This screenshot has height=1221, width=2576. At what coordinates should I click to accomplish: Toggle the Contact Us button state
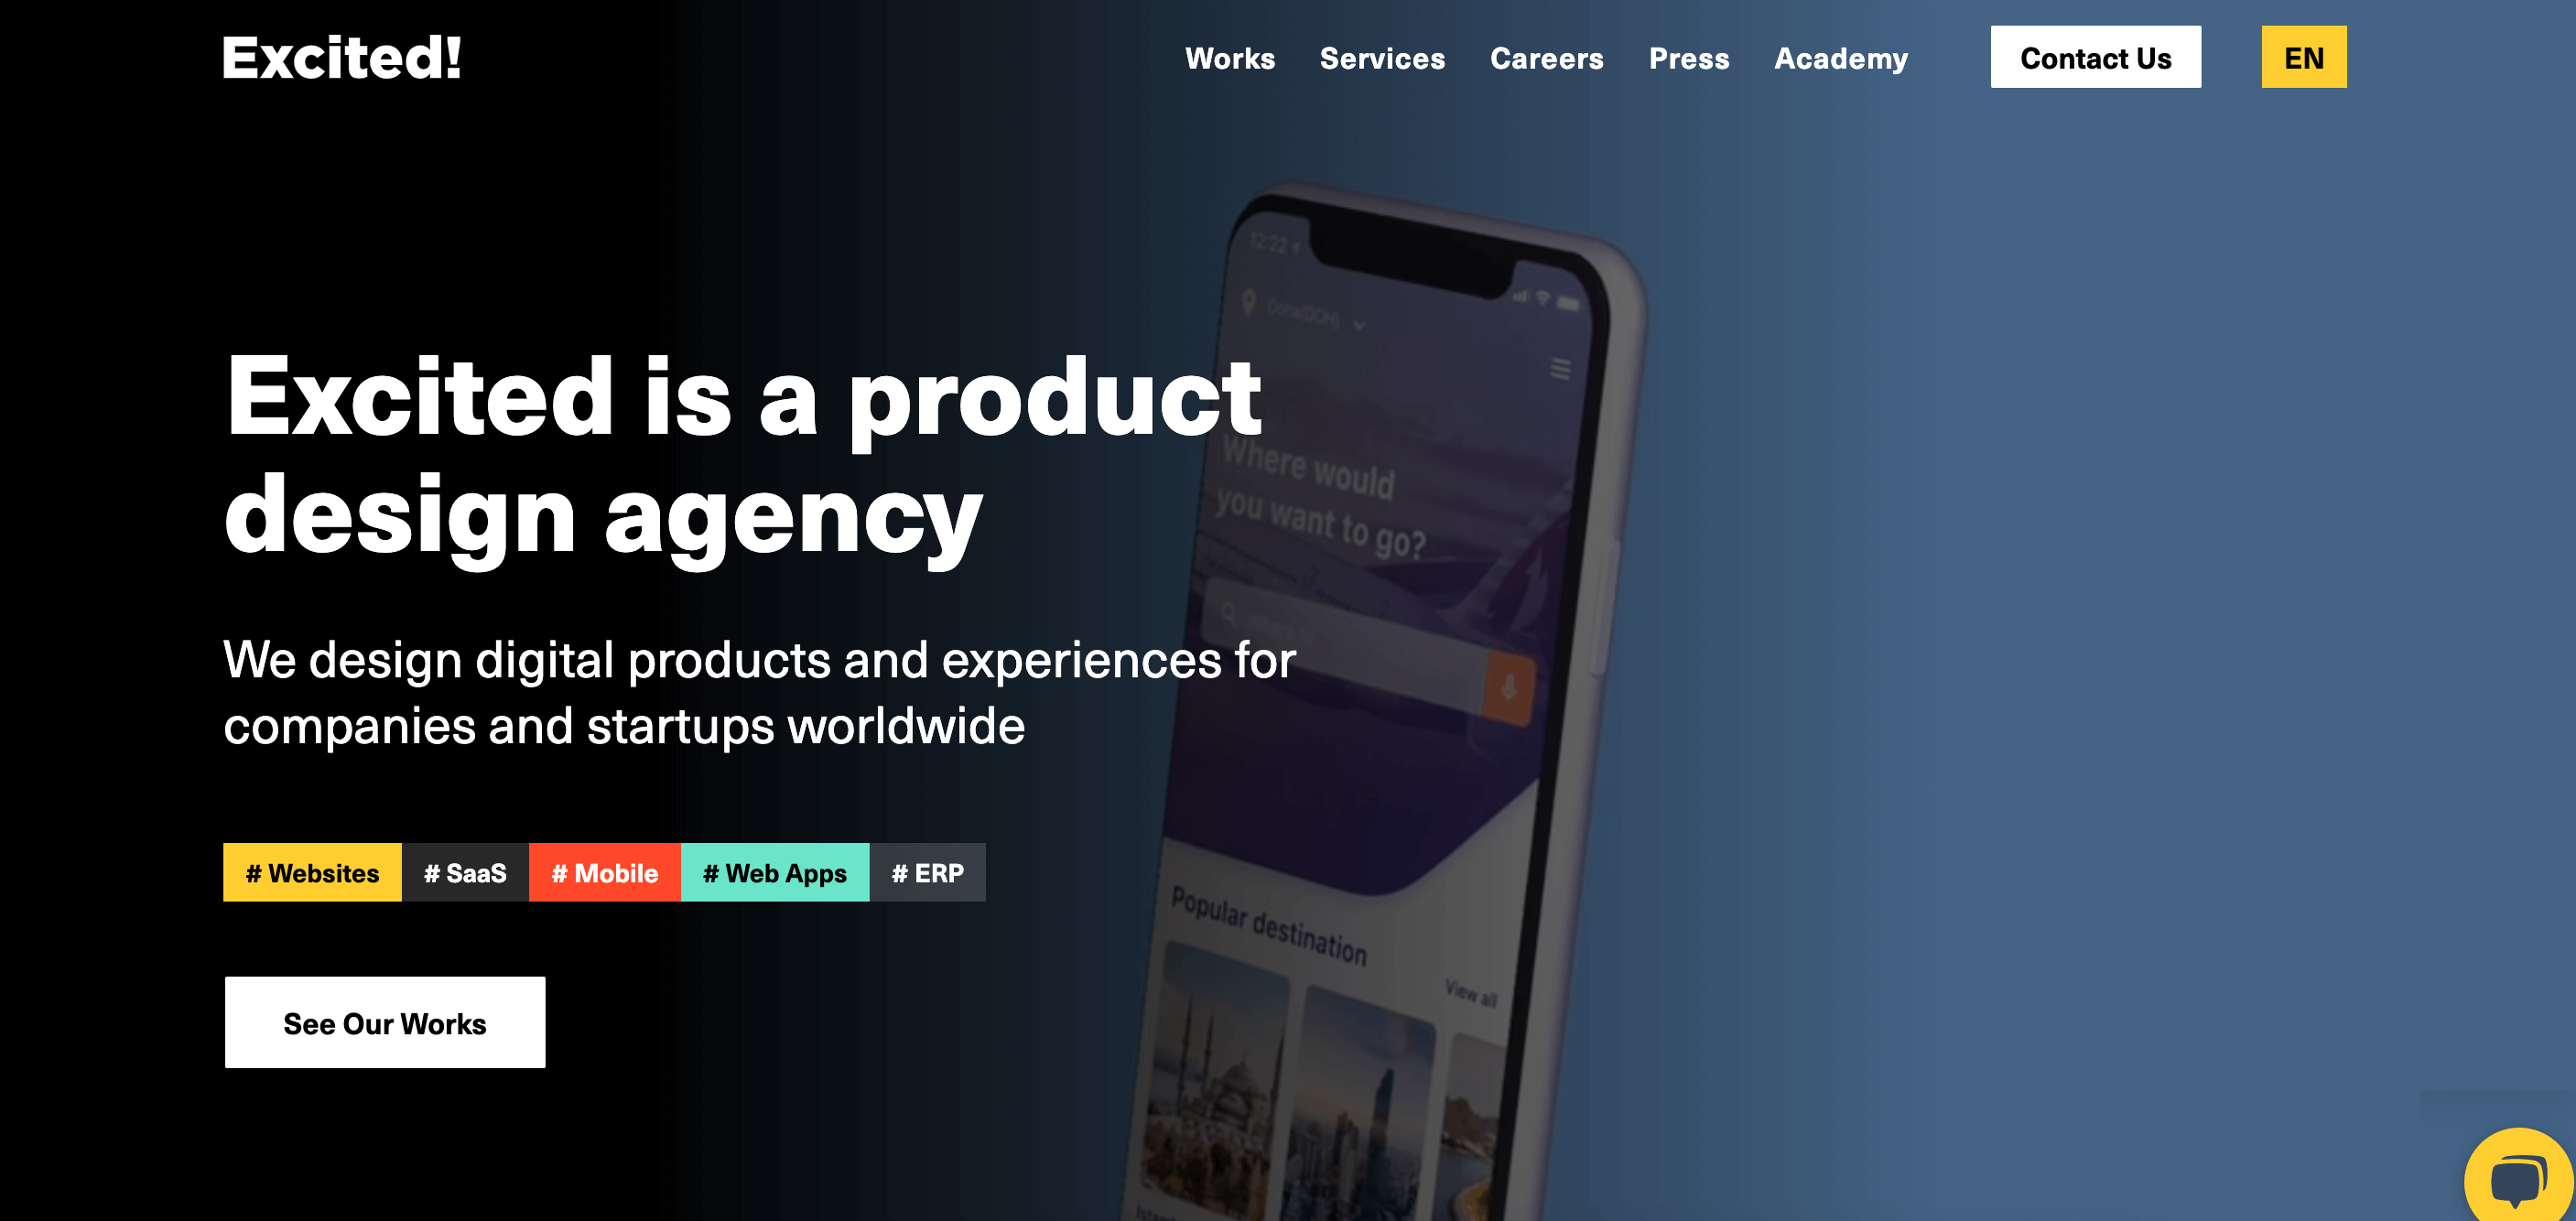point(2098,58)
